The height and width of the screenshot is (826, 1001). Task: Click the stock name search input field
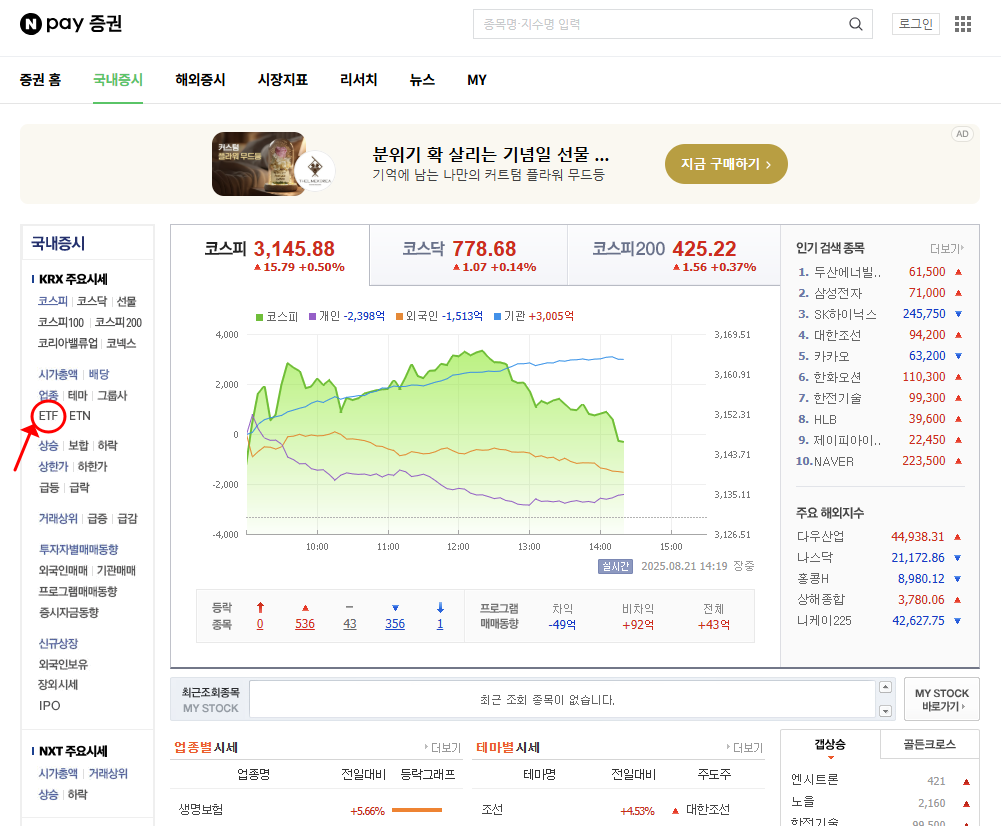point(660,23)
